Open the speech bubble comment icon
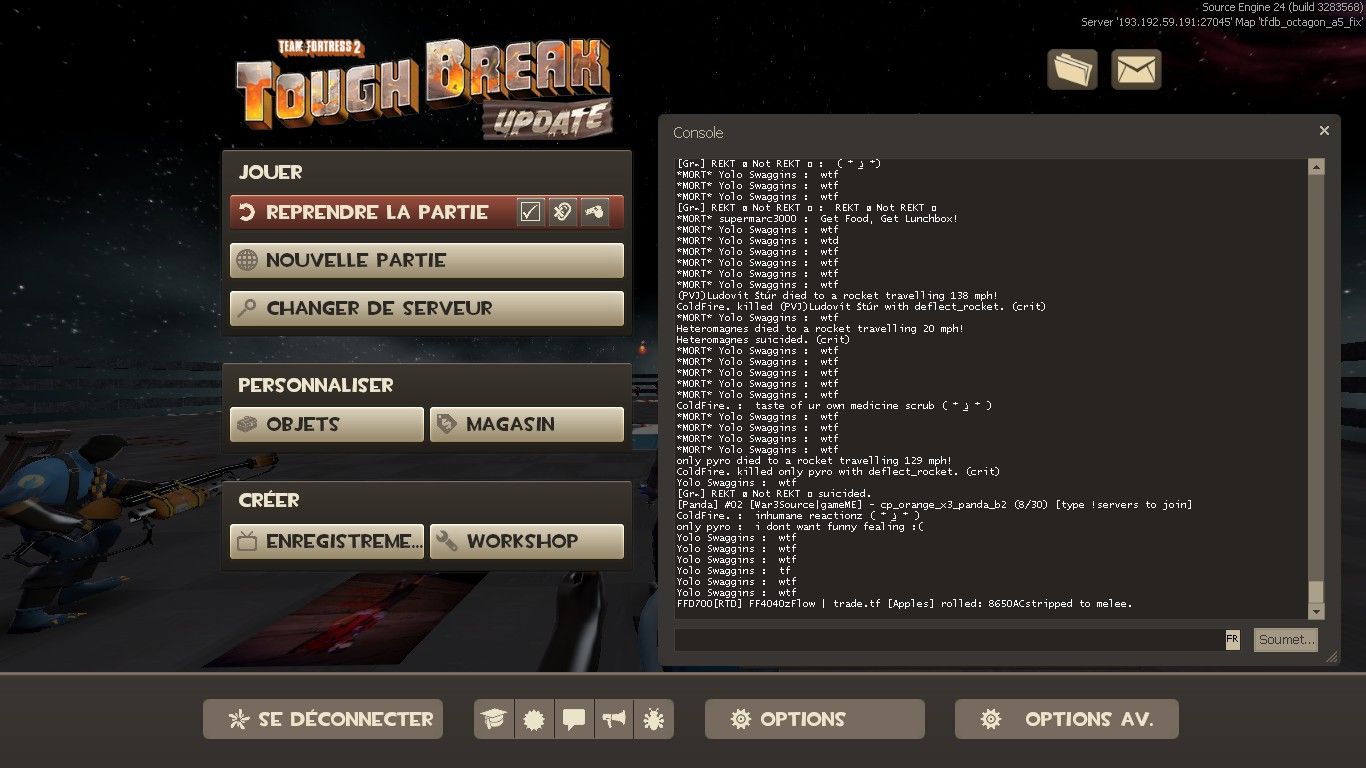1366x768 pixels. tap(574, 719)
